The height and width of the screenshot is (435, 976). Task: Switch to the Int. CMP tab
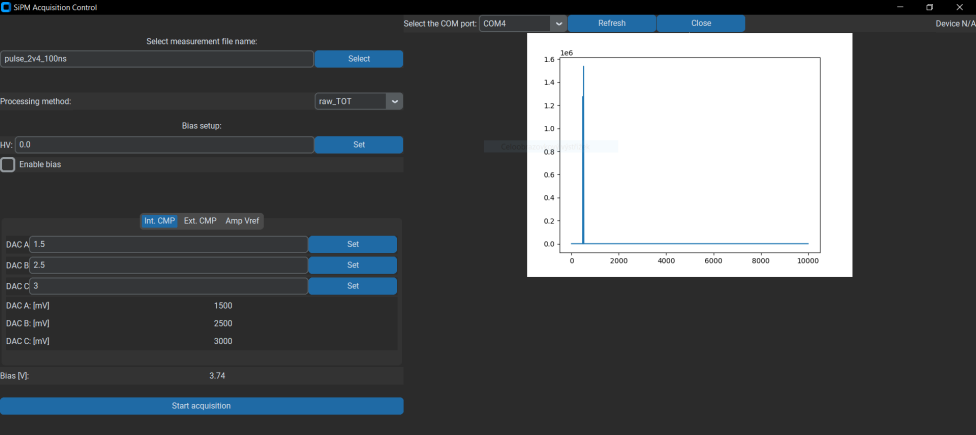click(159, 221)
